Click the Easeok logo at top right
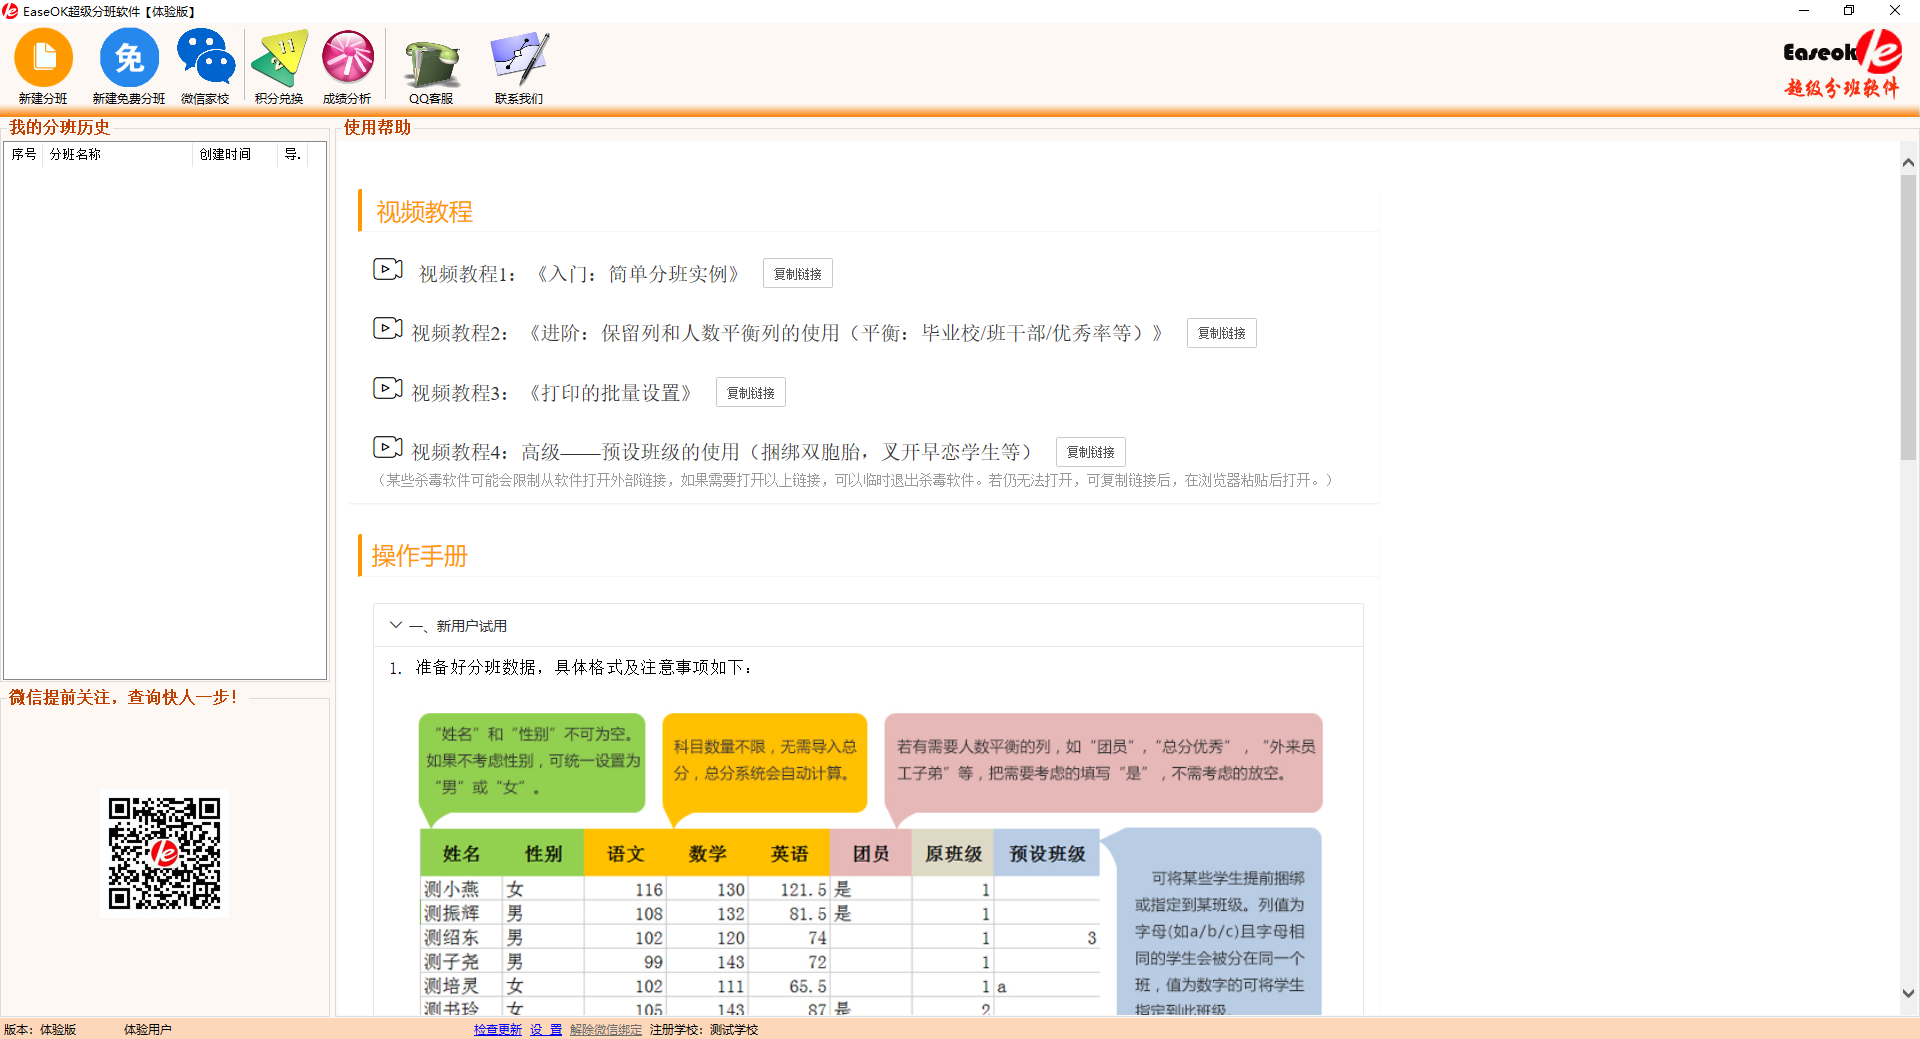This screenshot has height=1039, width=1920. tap(1842, 63)
